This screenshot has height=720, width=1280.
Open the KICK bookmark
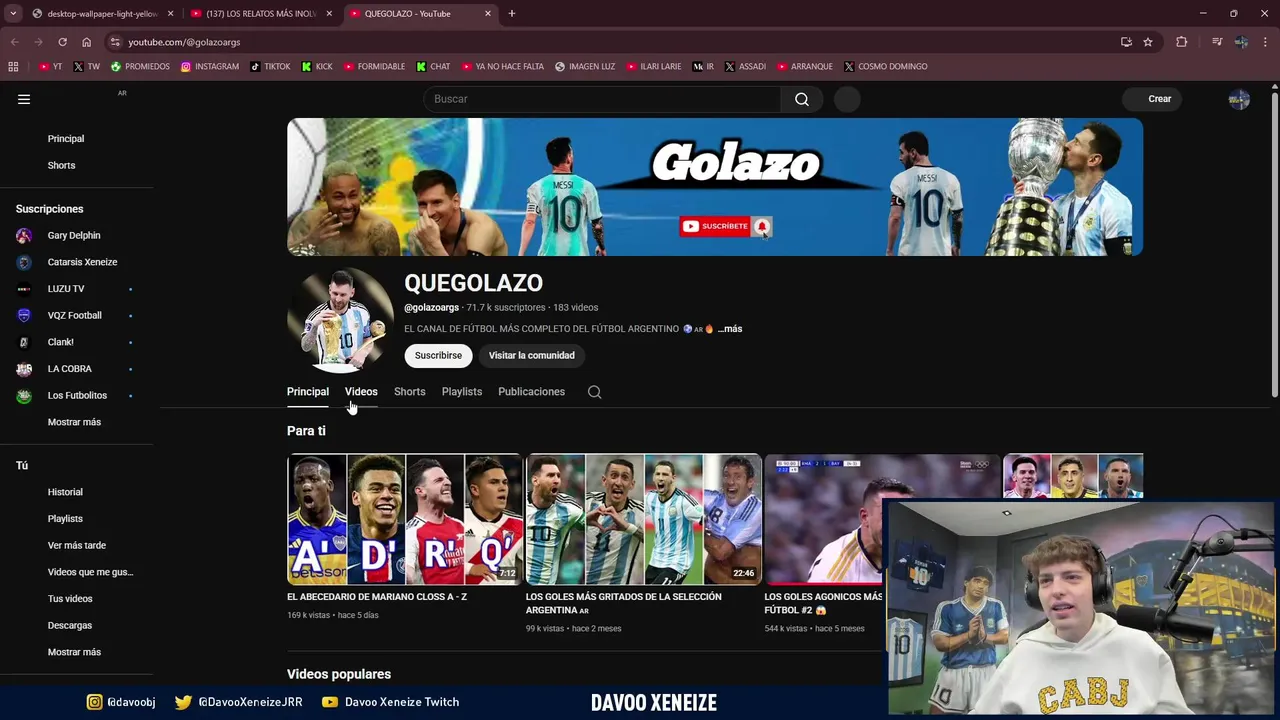pyautogui.click(x=317, y=66)
